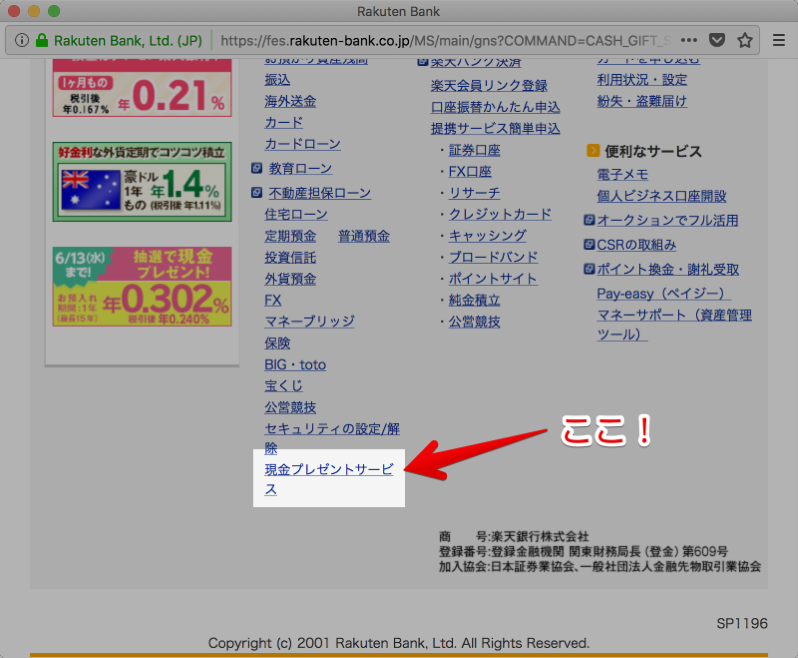This screenshot has height=658, width=798.
Task: Open the 紛失・盗難届け link
Action: click(x=642, y=101)
